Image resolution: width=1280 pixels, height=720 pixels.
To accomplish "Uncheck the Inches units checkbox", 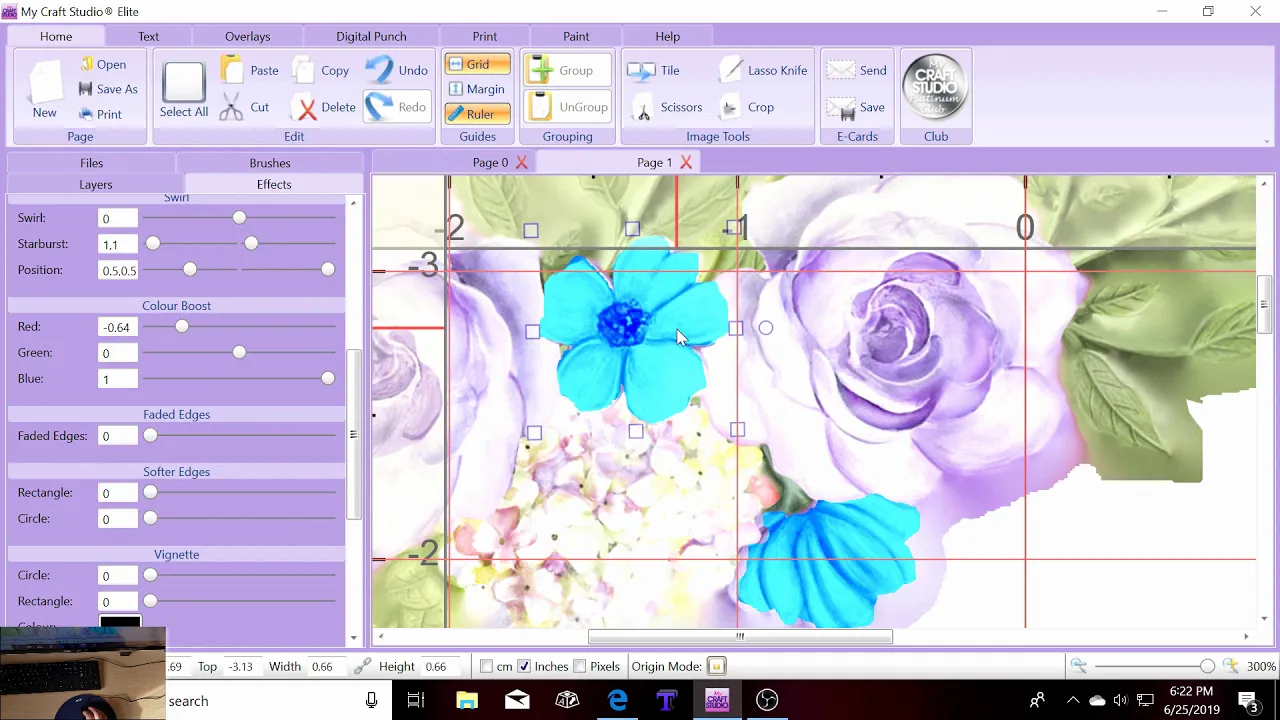I will (524, 666).
